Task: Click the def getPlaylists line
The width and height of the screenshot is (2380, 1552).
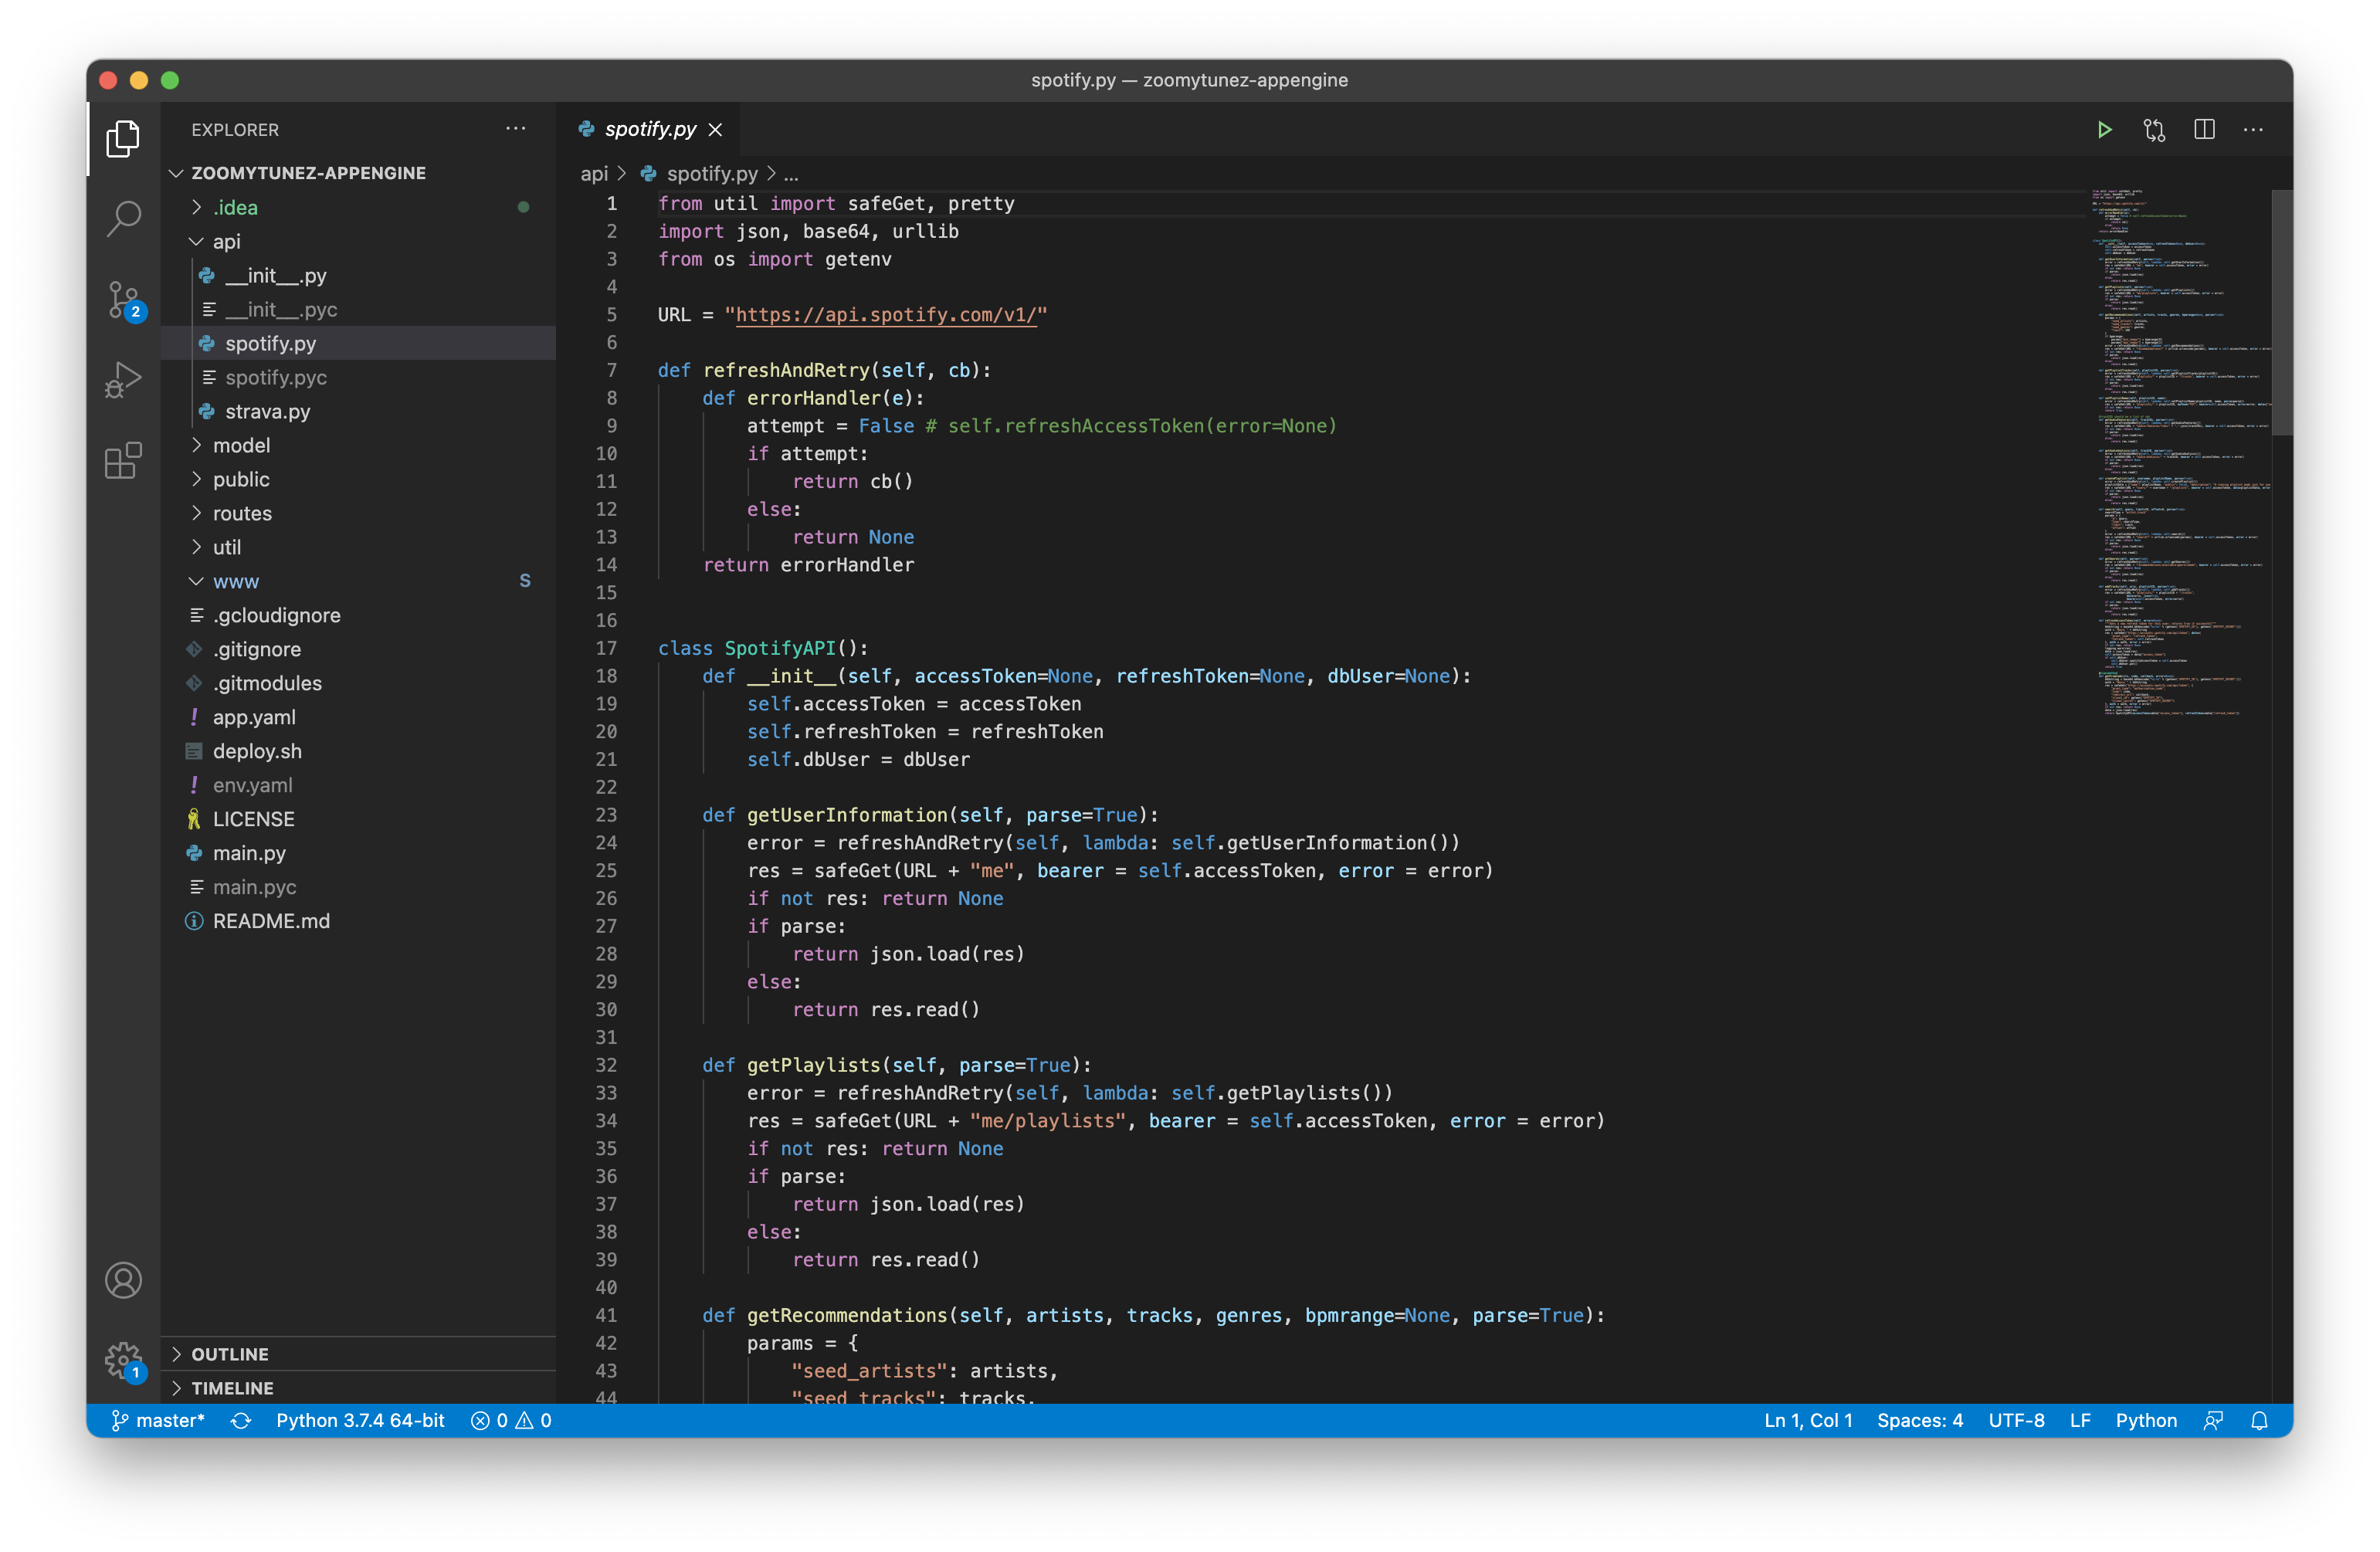Action: tap(896, 1065)
